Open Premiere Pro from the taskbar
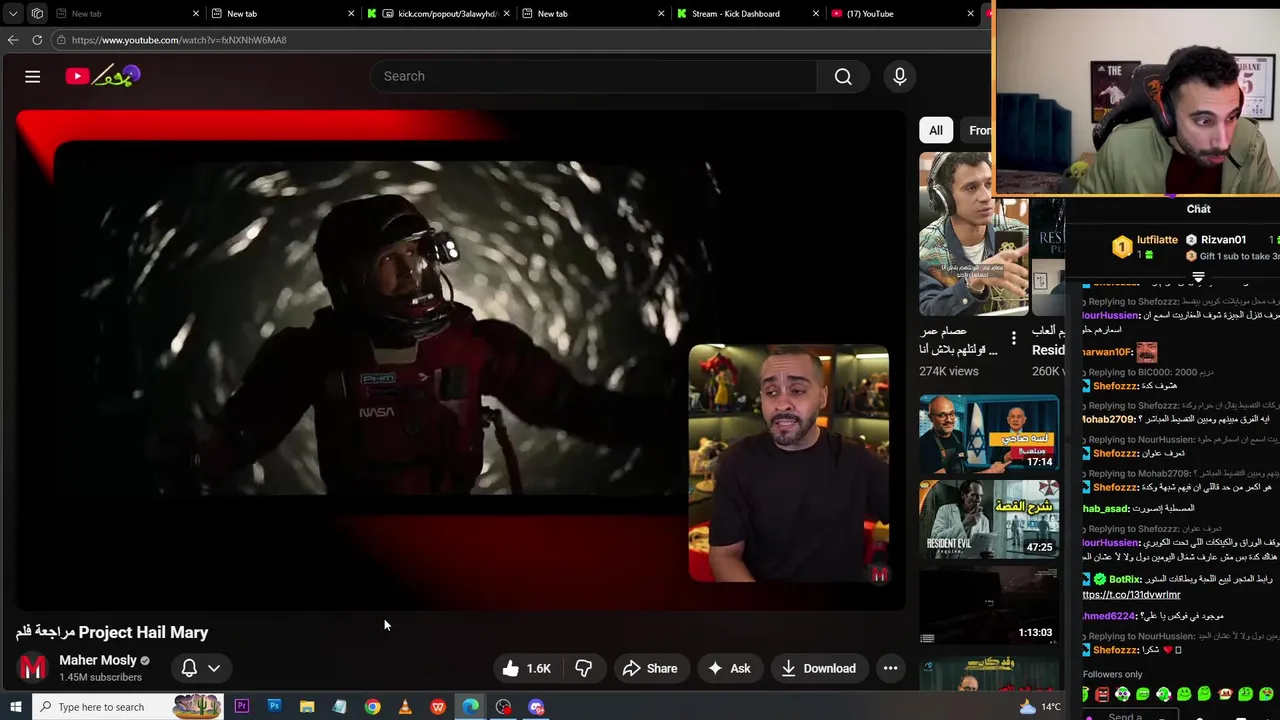 241,707
